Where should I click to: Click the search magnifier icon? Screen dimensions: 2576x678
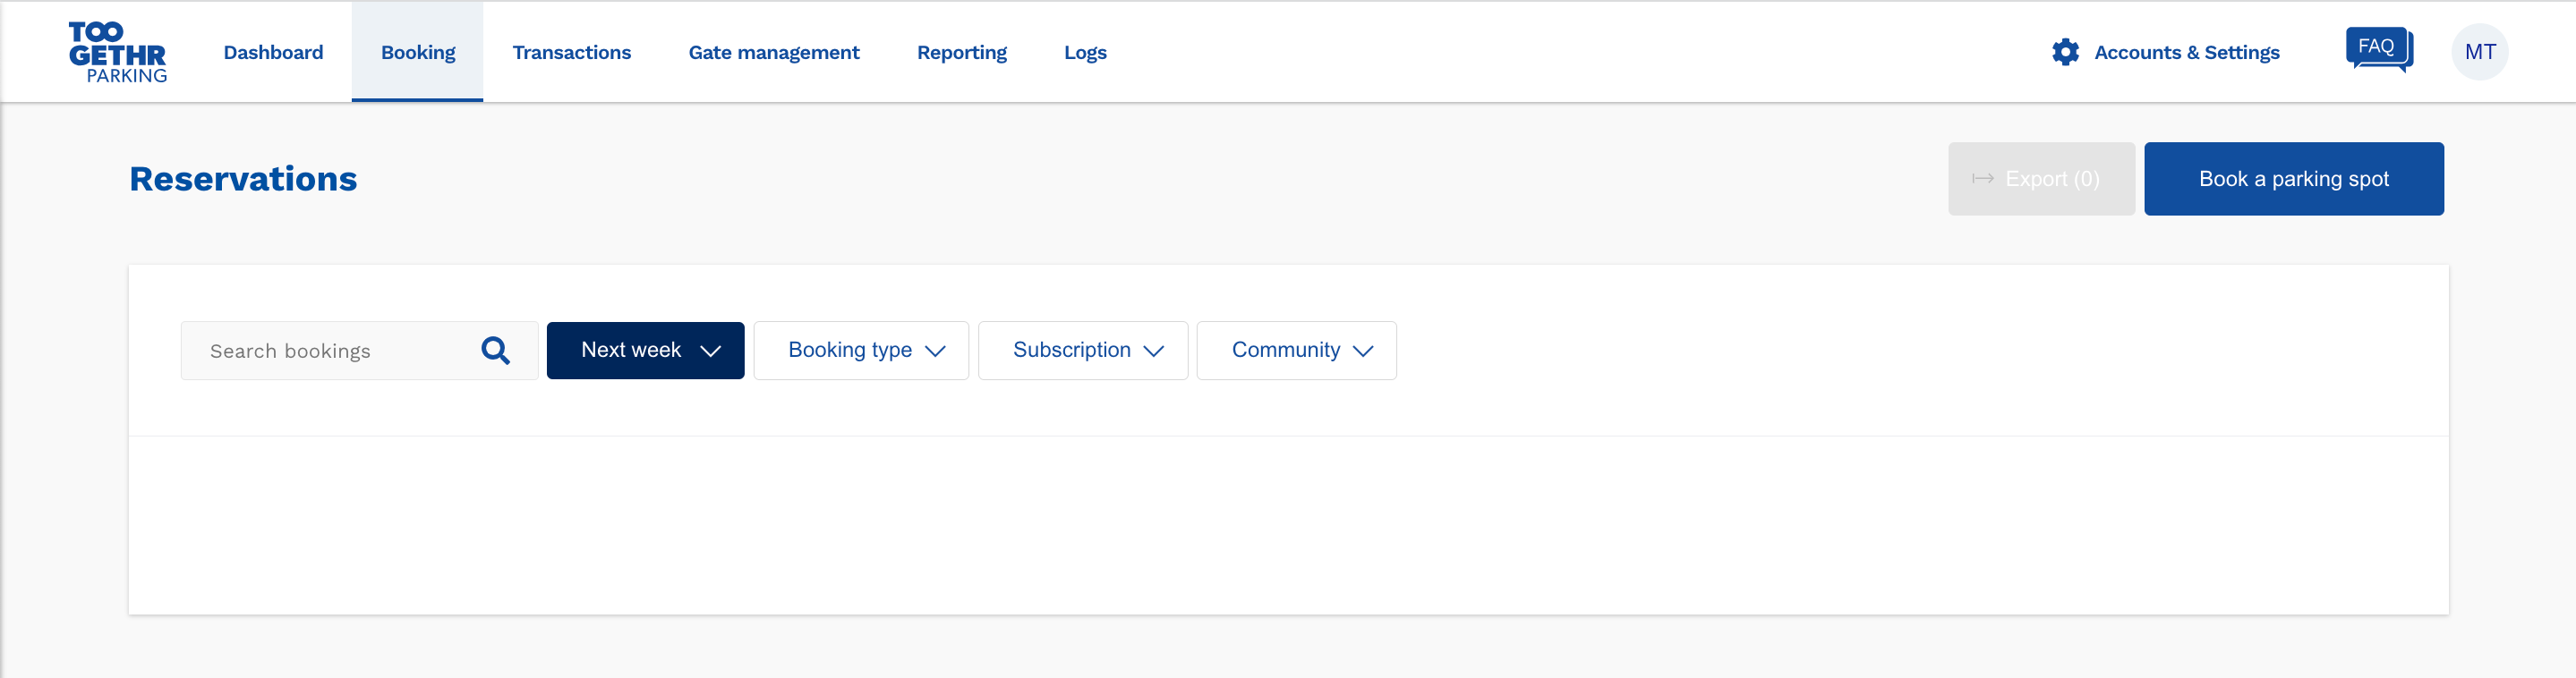[495, 351]
